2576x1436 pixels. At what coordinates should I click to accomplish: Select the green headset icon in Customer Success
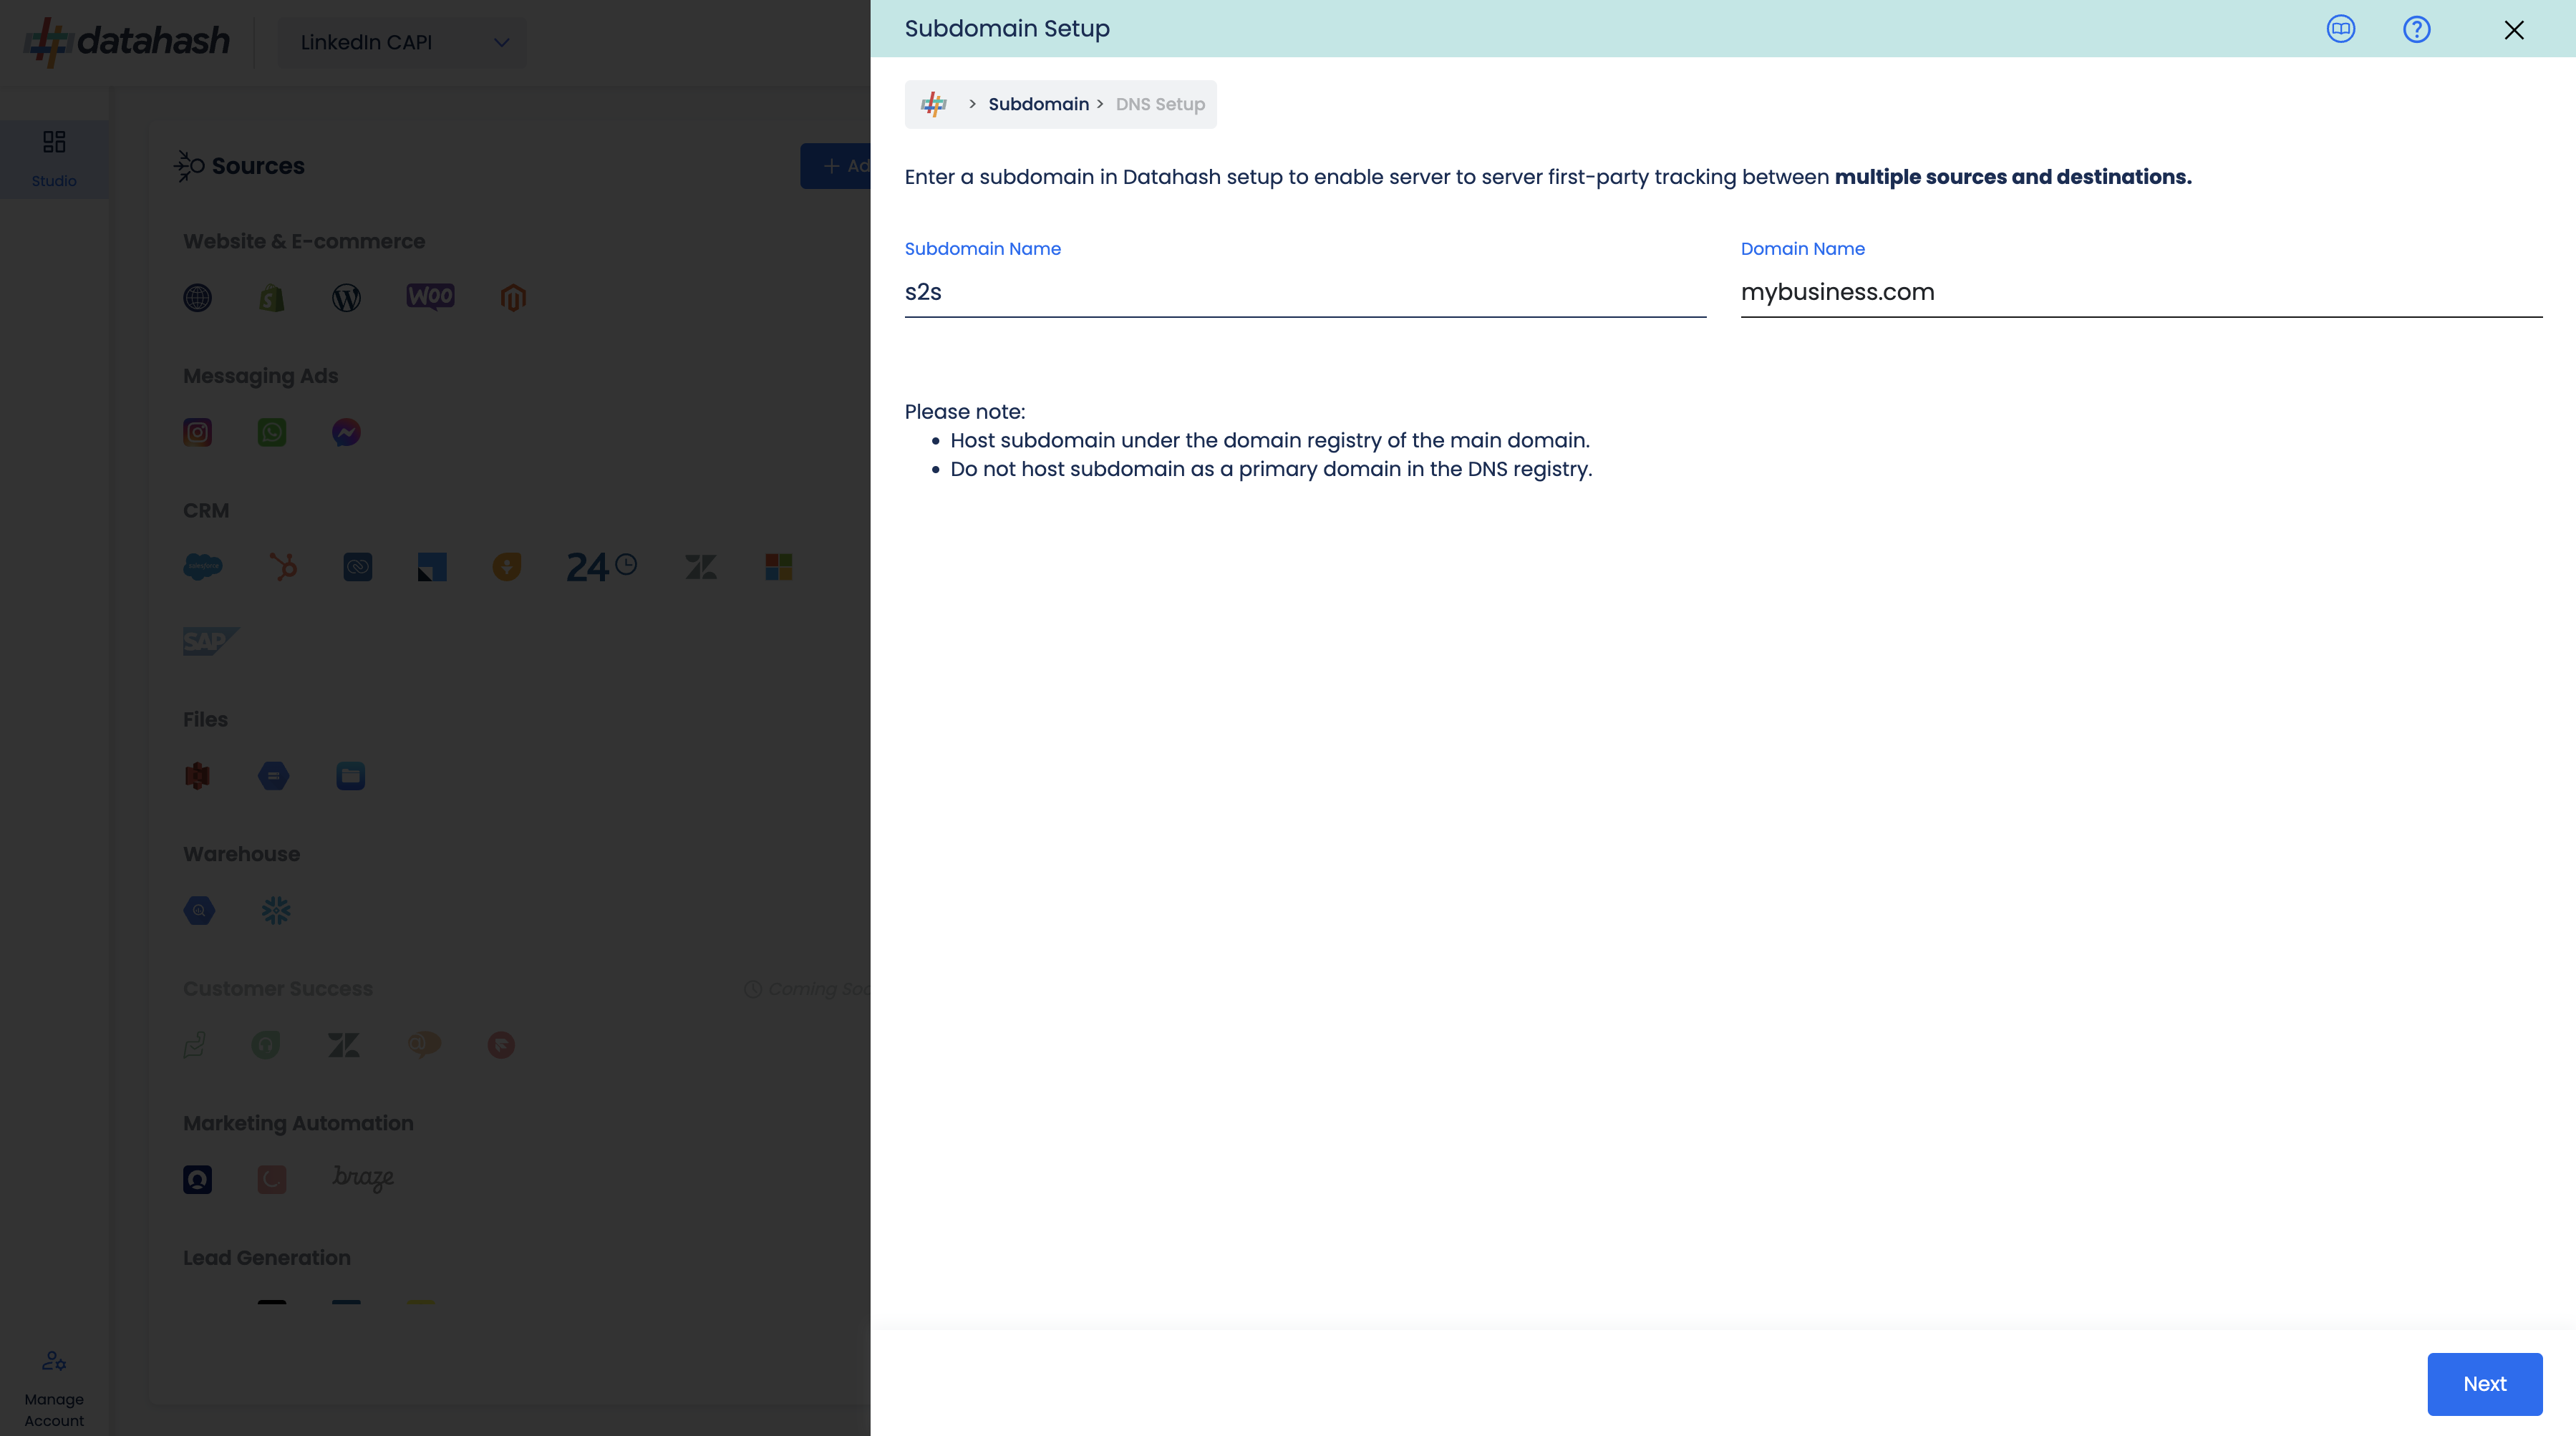click(265, 1045)
